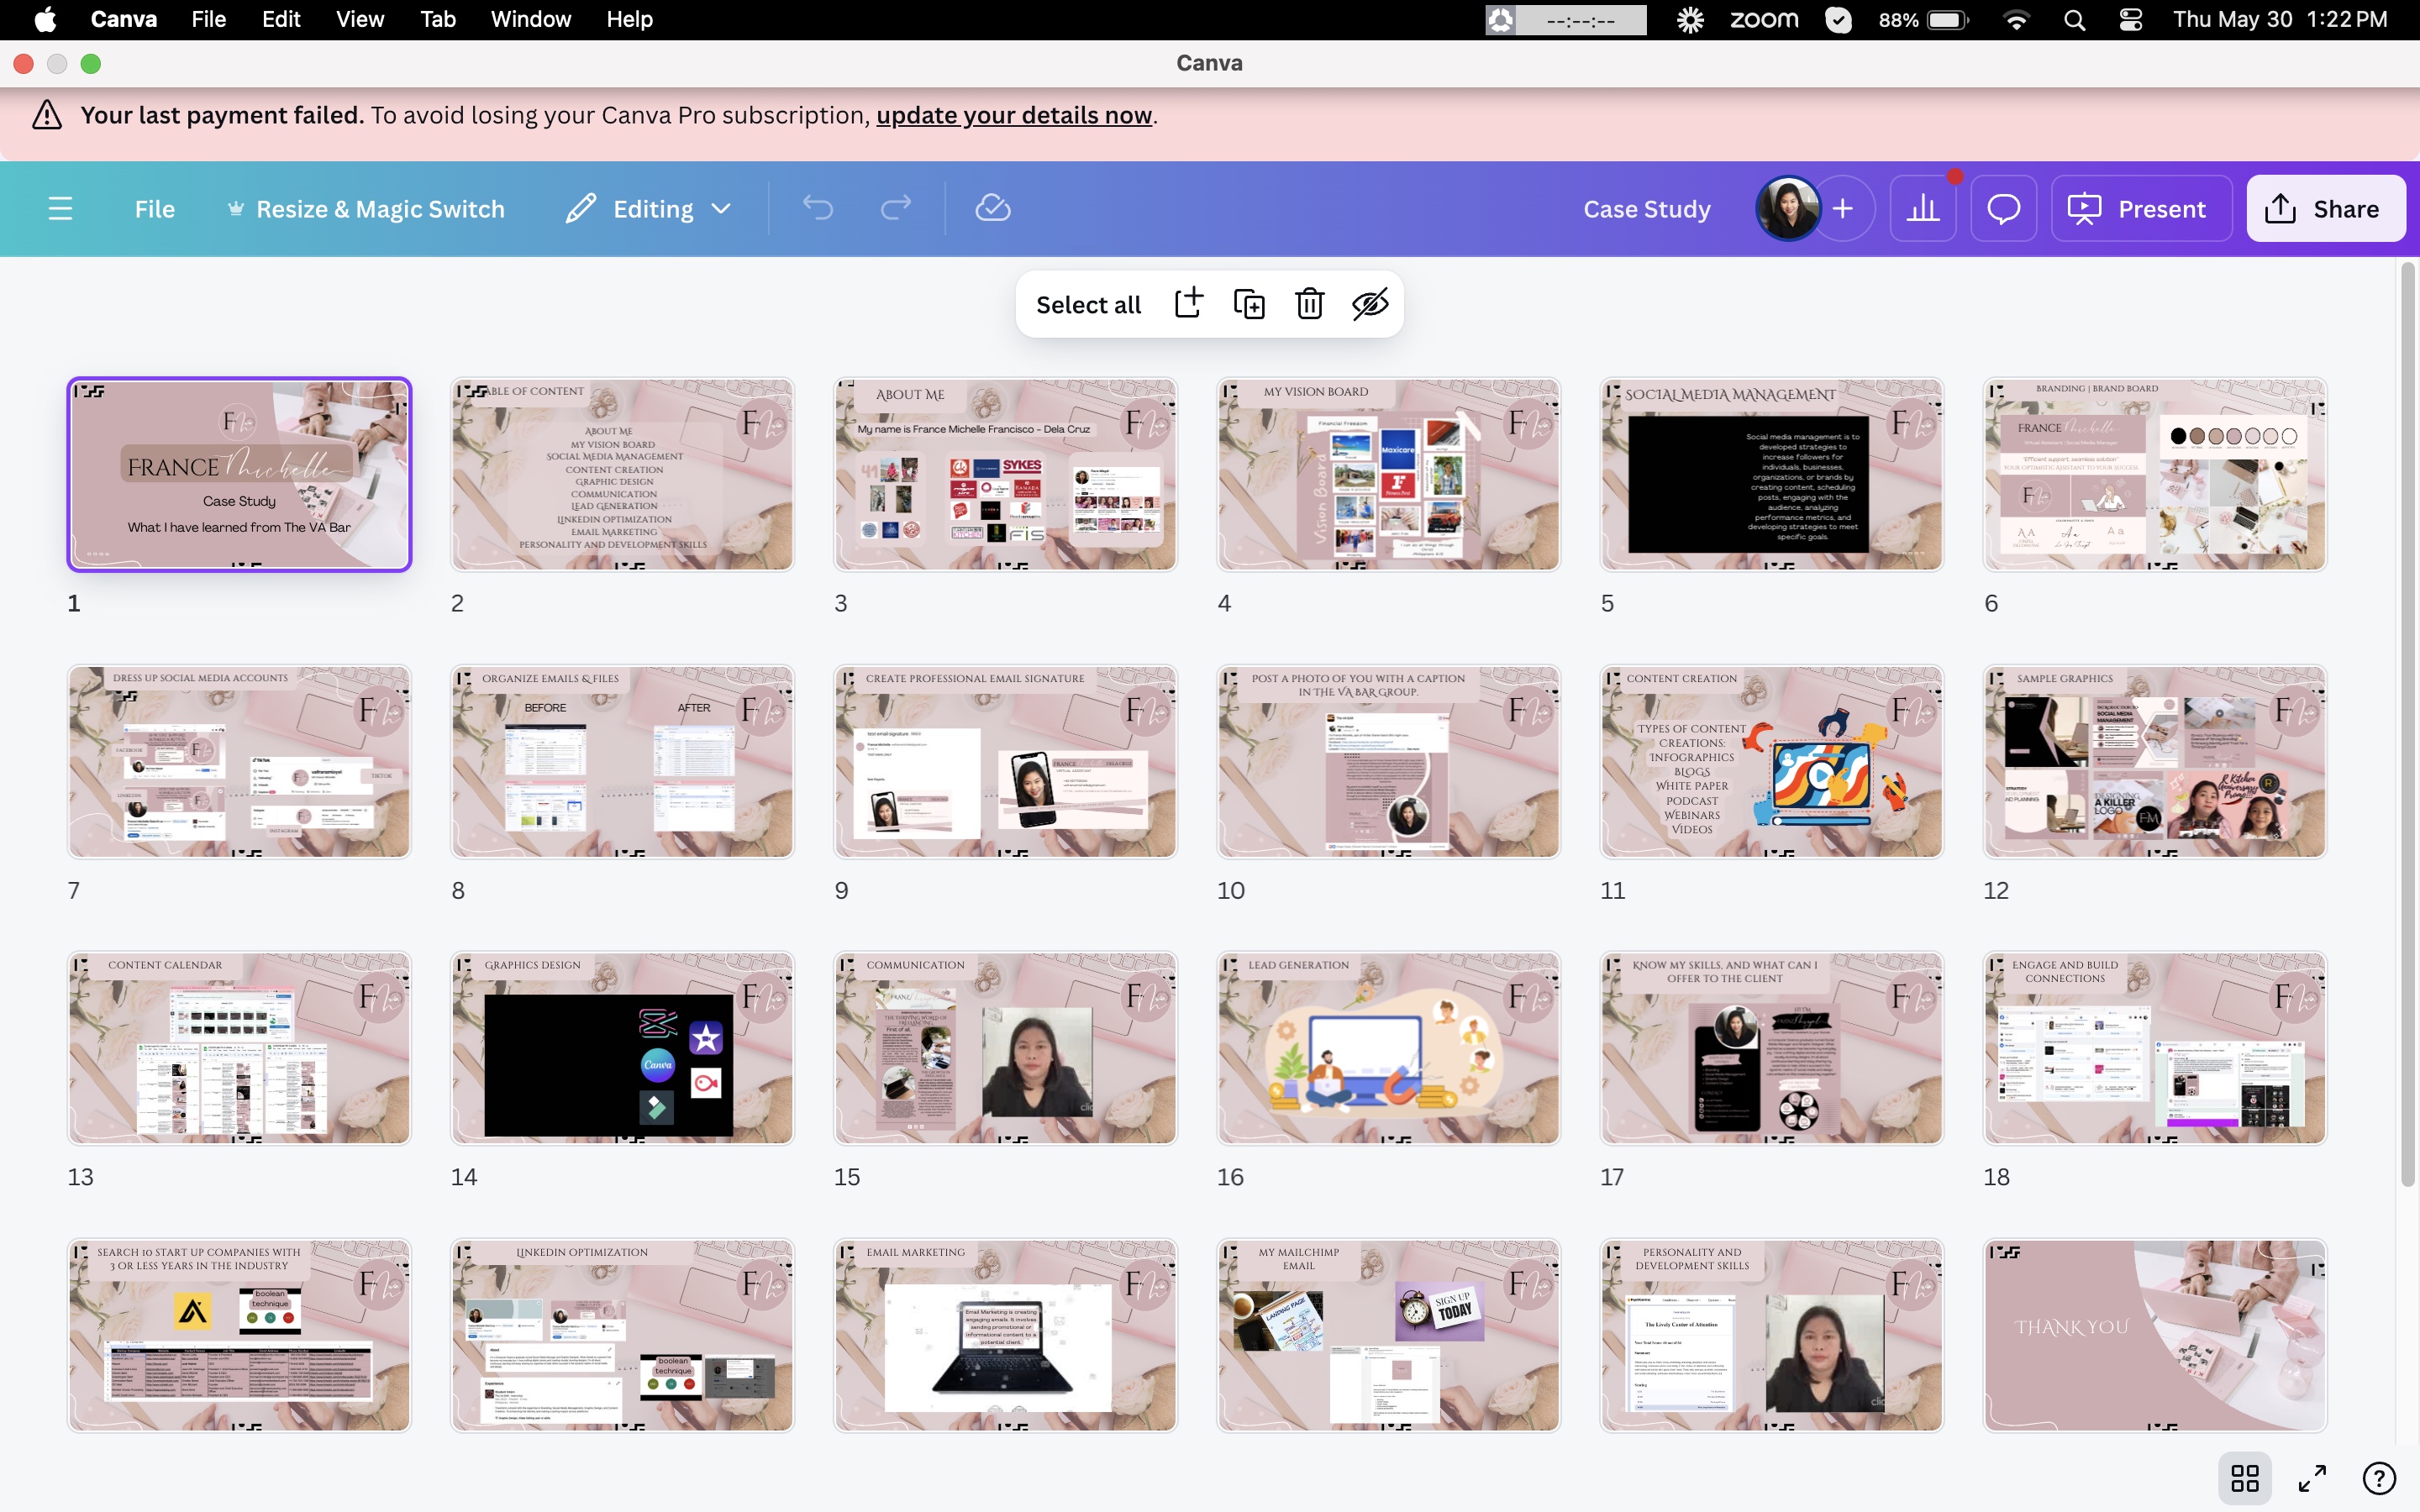
Task: Select page 8 Organize Emails & Files thumbnail
Action: pyautogui.click(x=622, y=761)
